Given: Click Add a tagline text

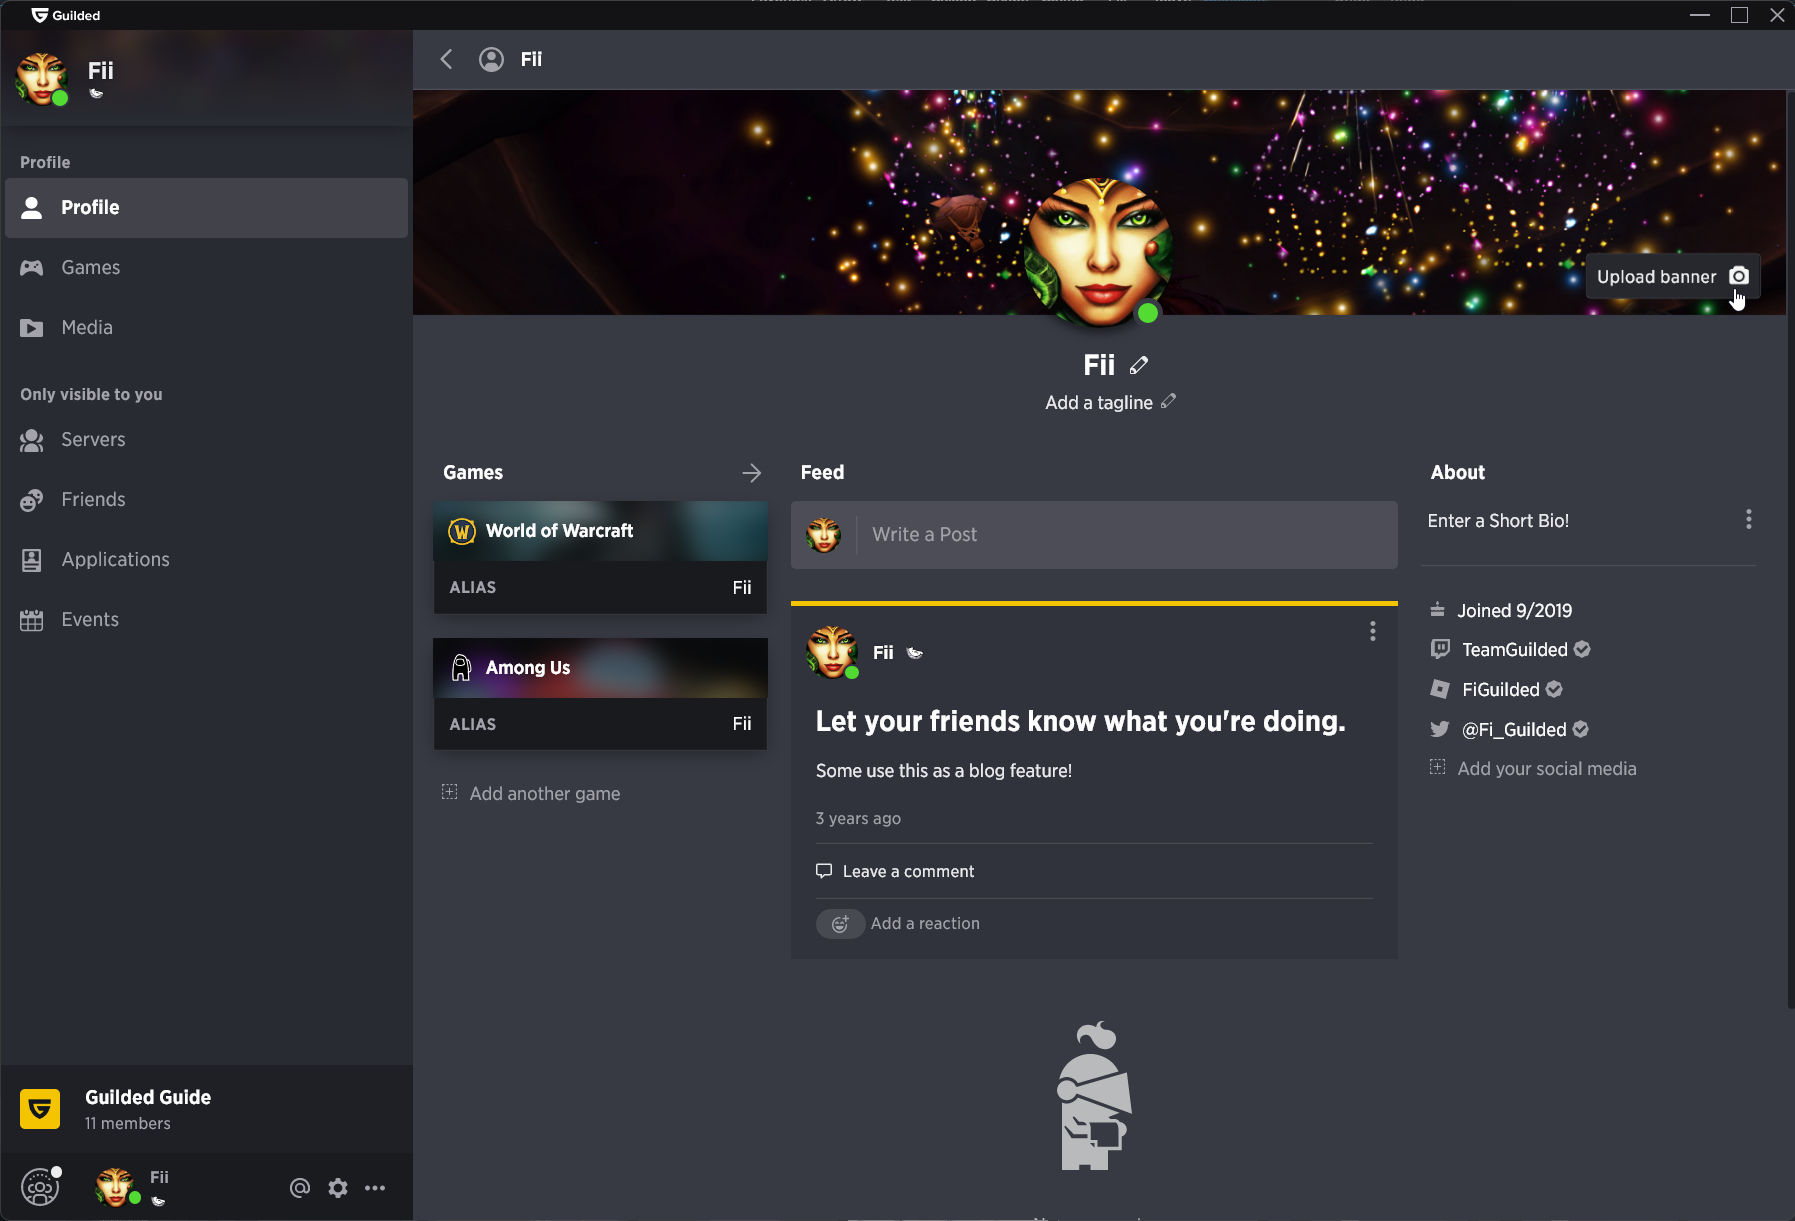Looking at the screenshot, I should point(1099,402).
